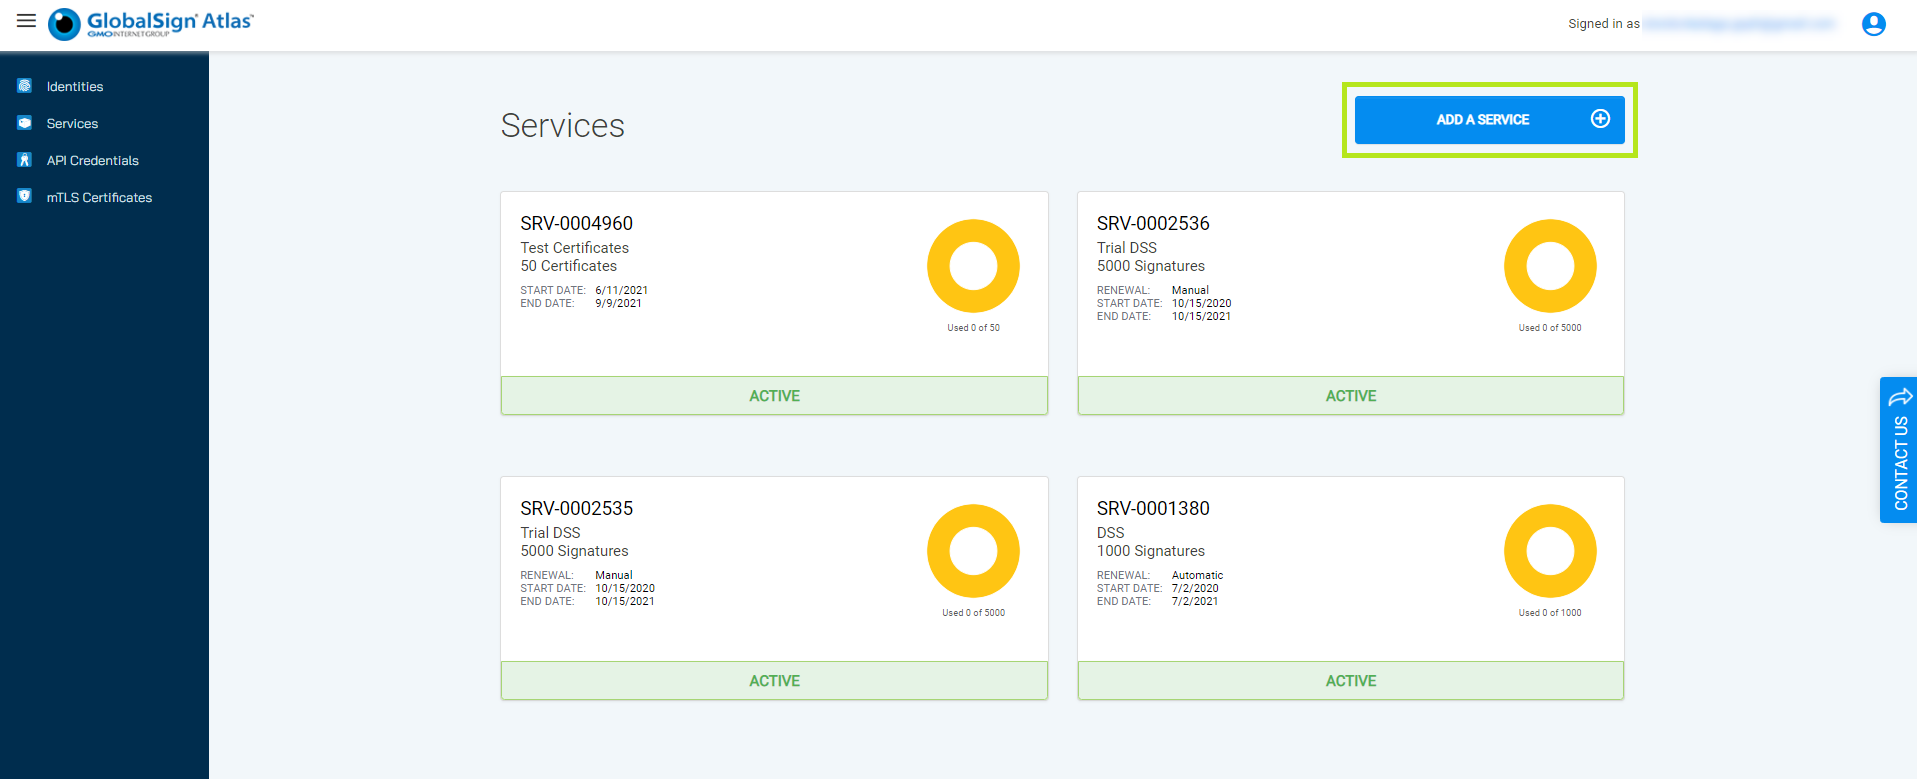Open the user account profile icon
Viewport: 1917px width, 779px height.
pos(1873,24)
